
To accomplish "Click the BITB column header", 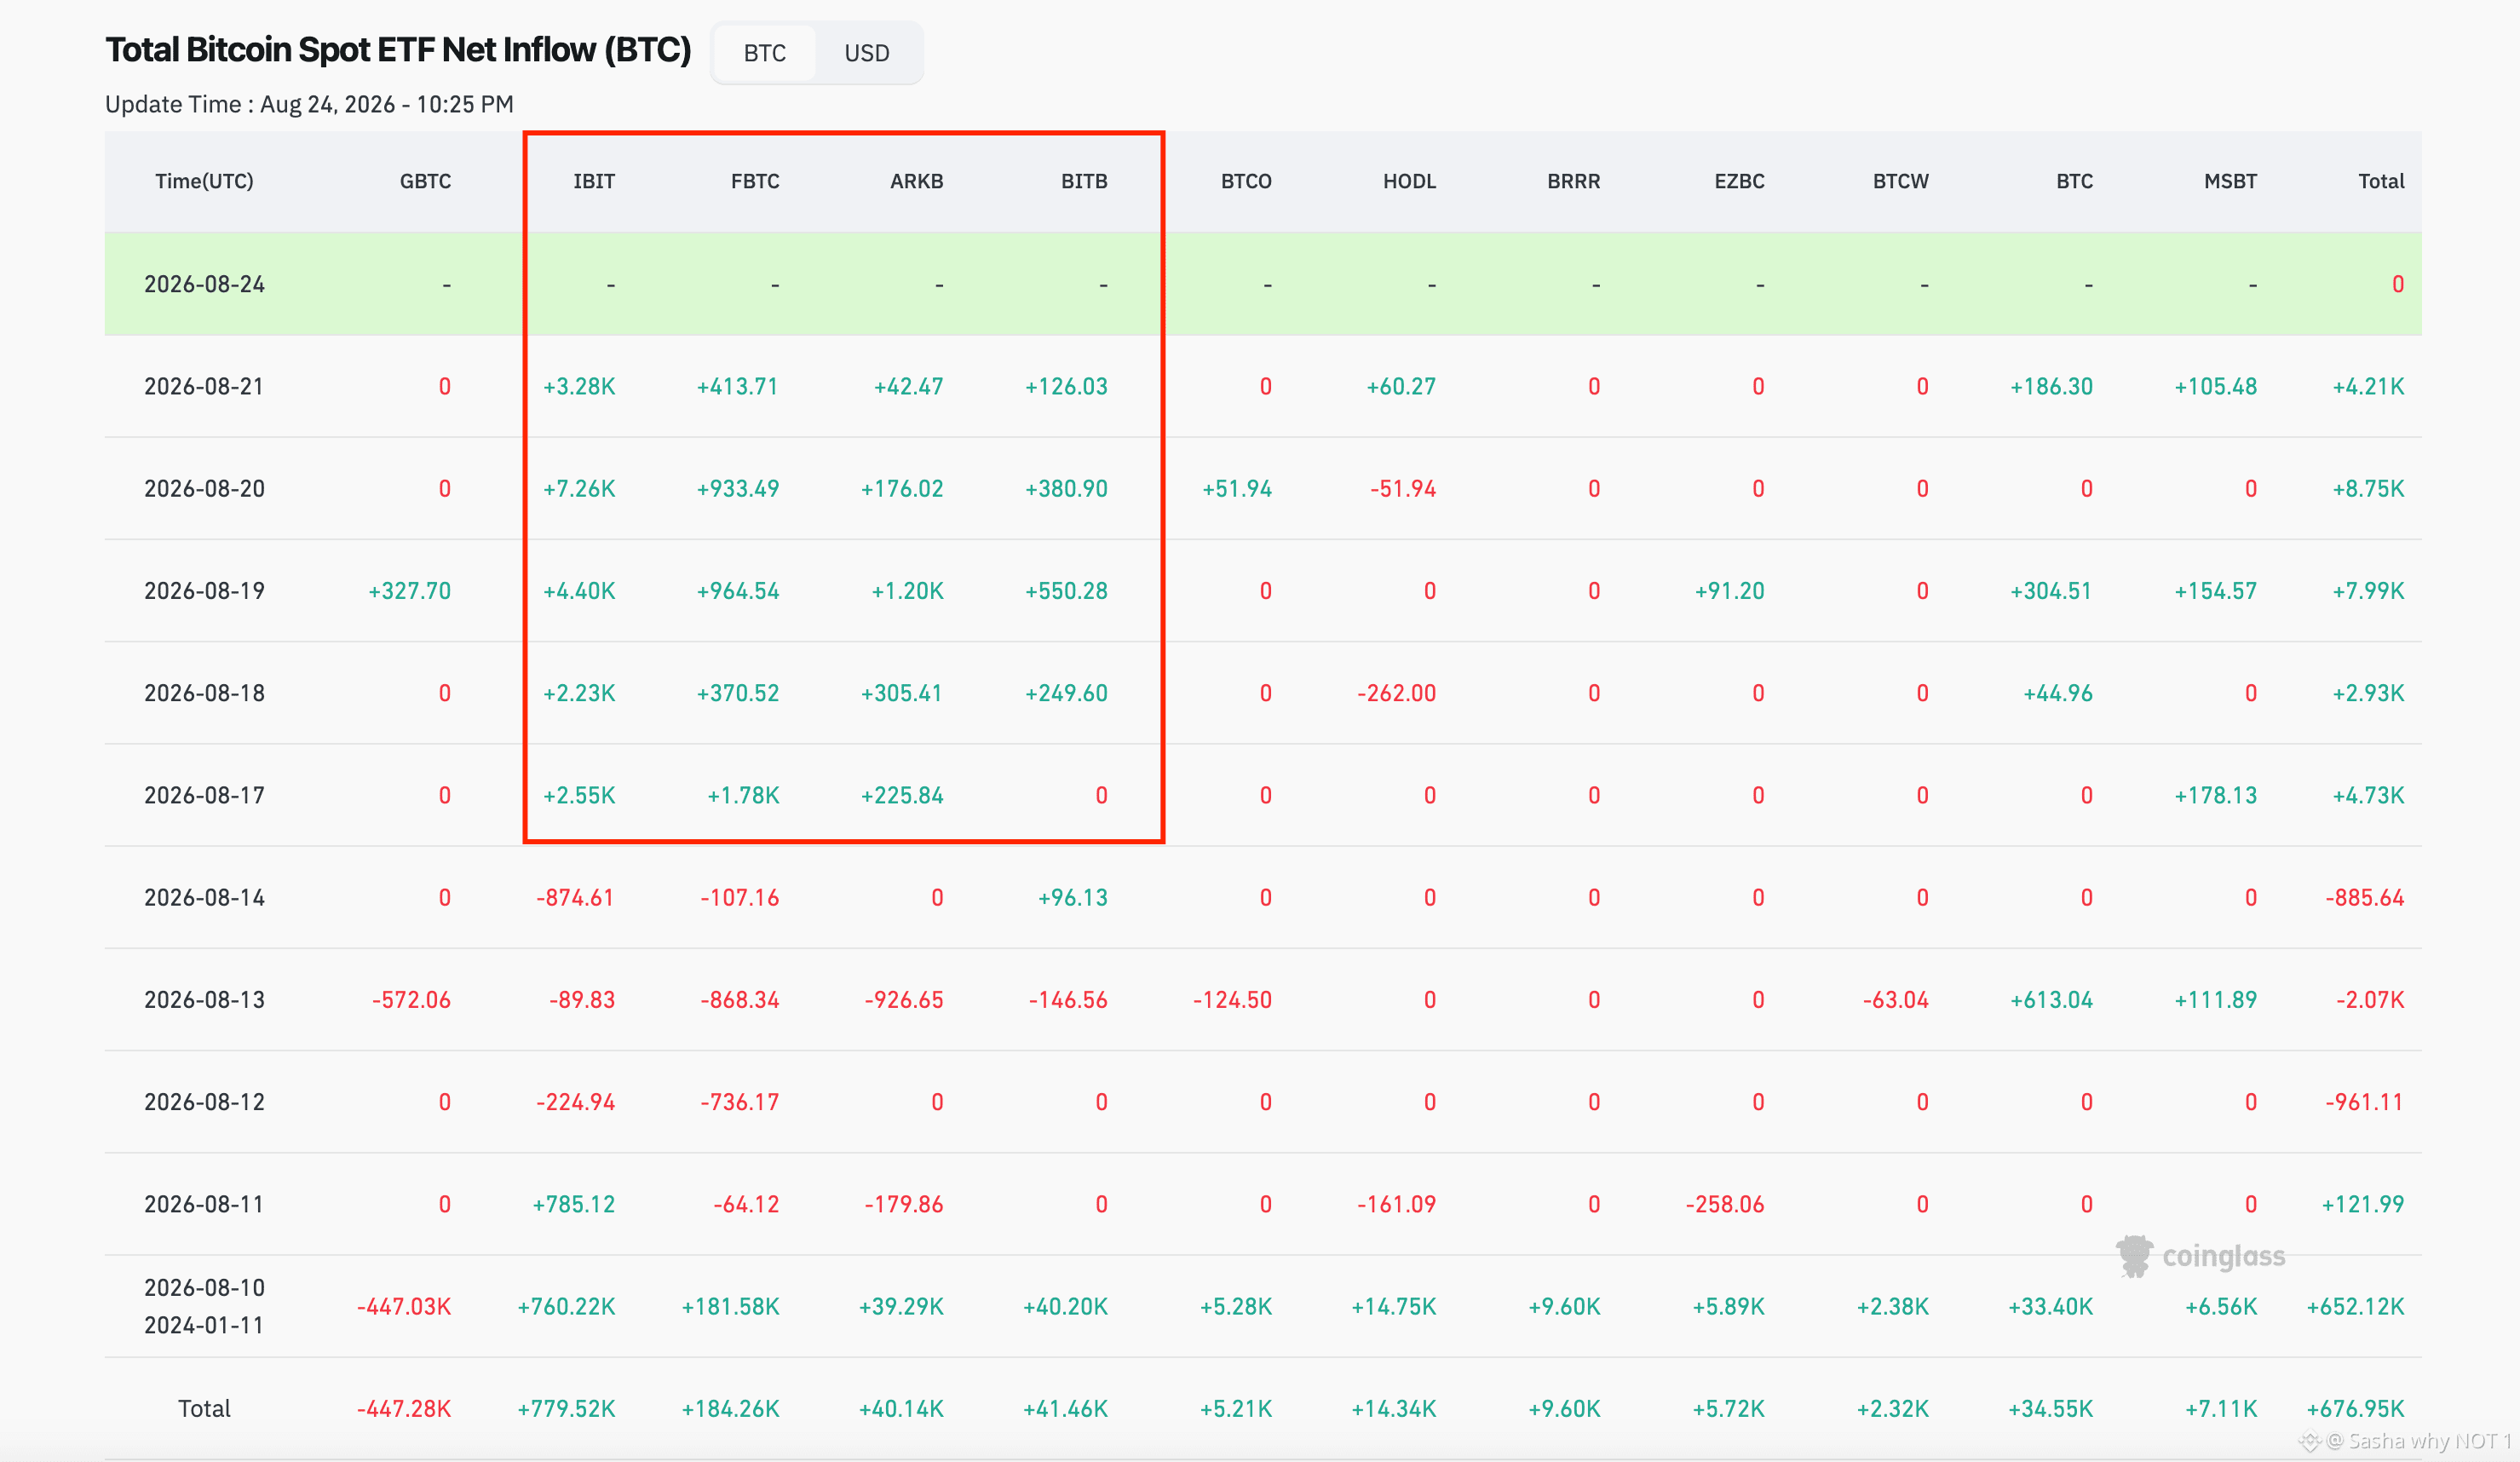I will (x=1084, y=181).
